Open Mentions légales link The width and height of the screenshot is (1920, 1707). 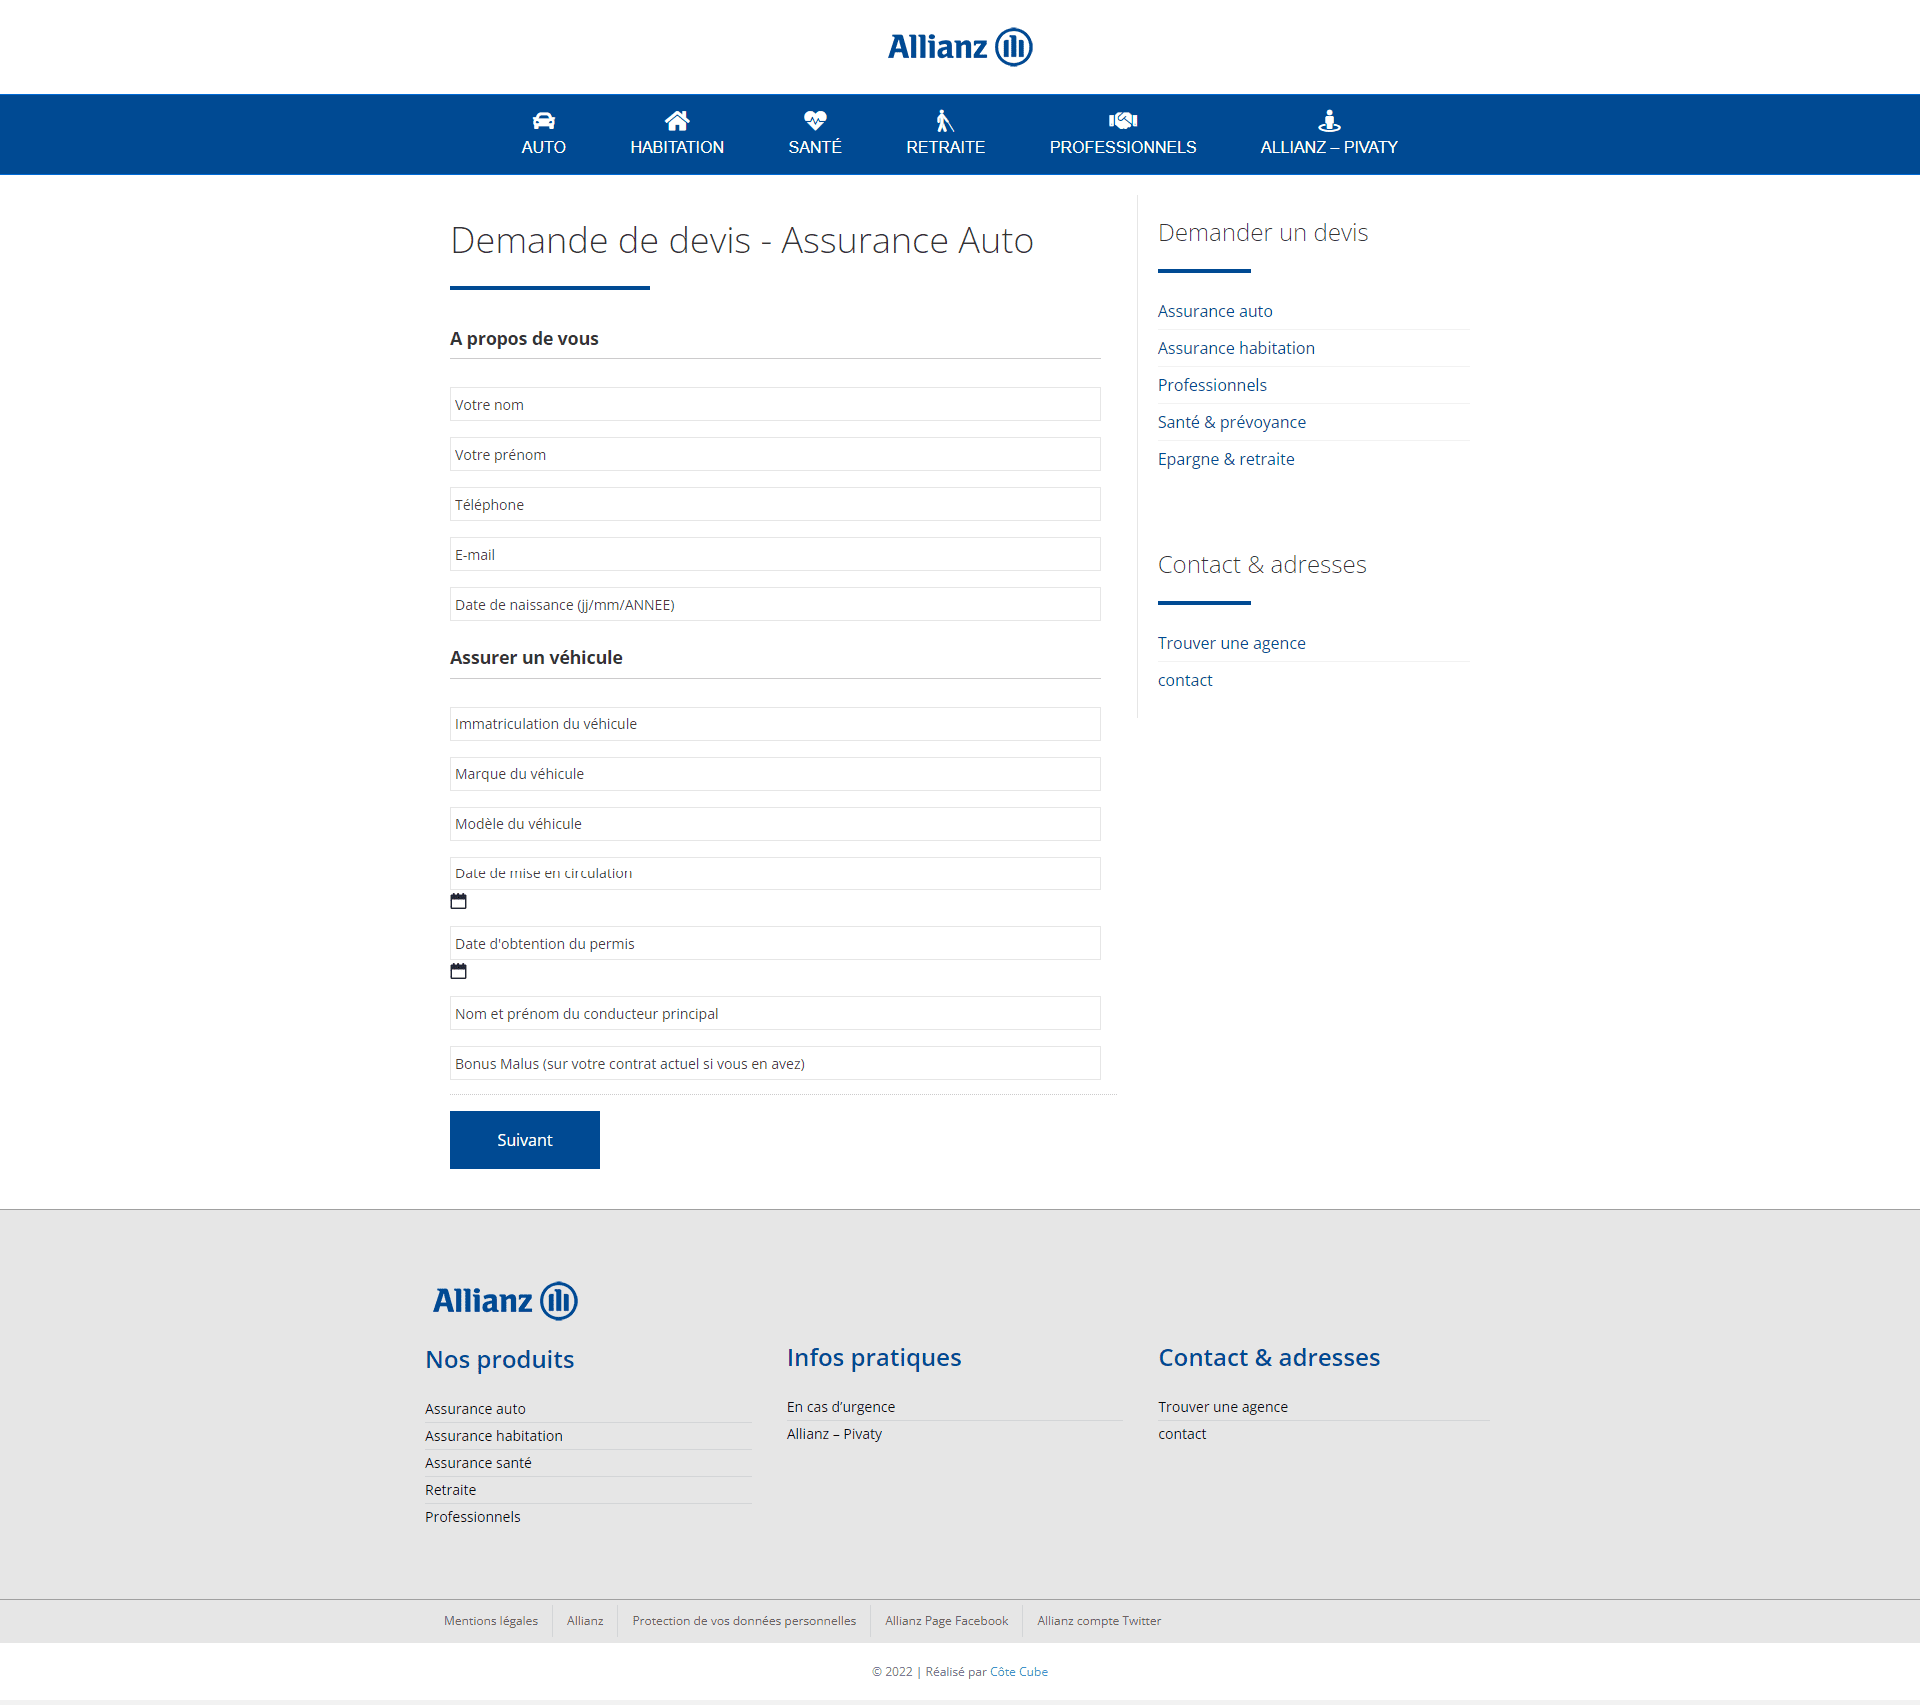point(491,1621)
